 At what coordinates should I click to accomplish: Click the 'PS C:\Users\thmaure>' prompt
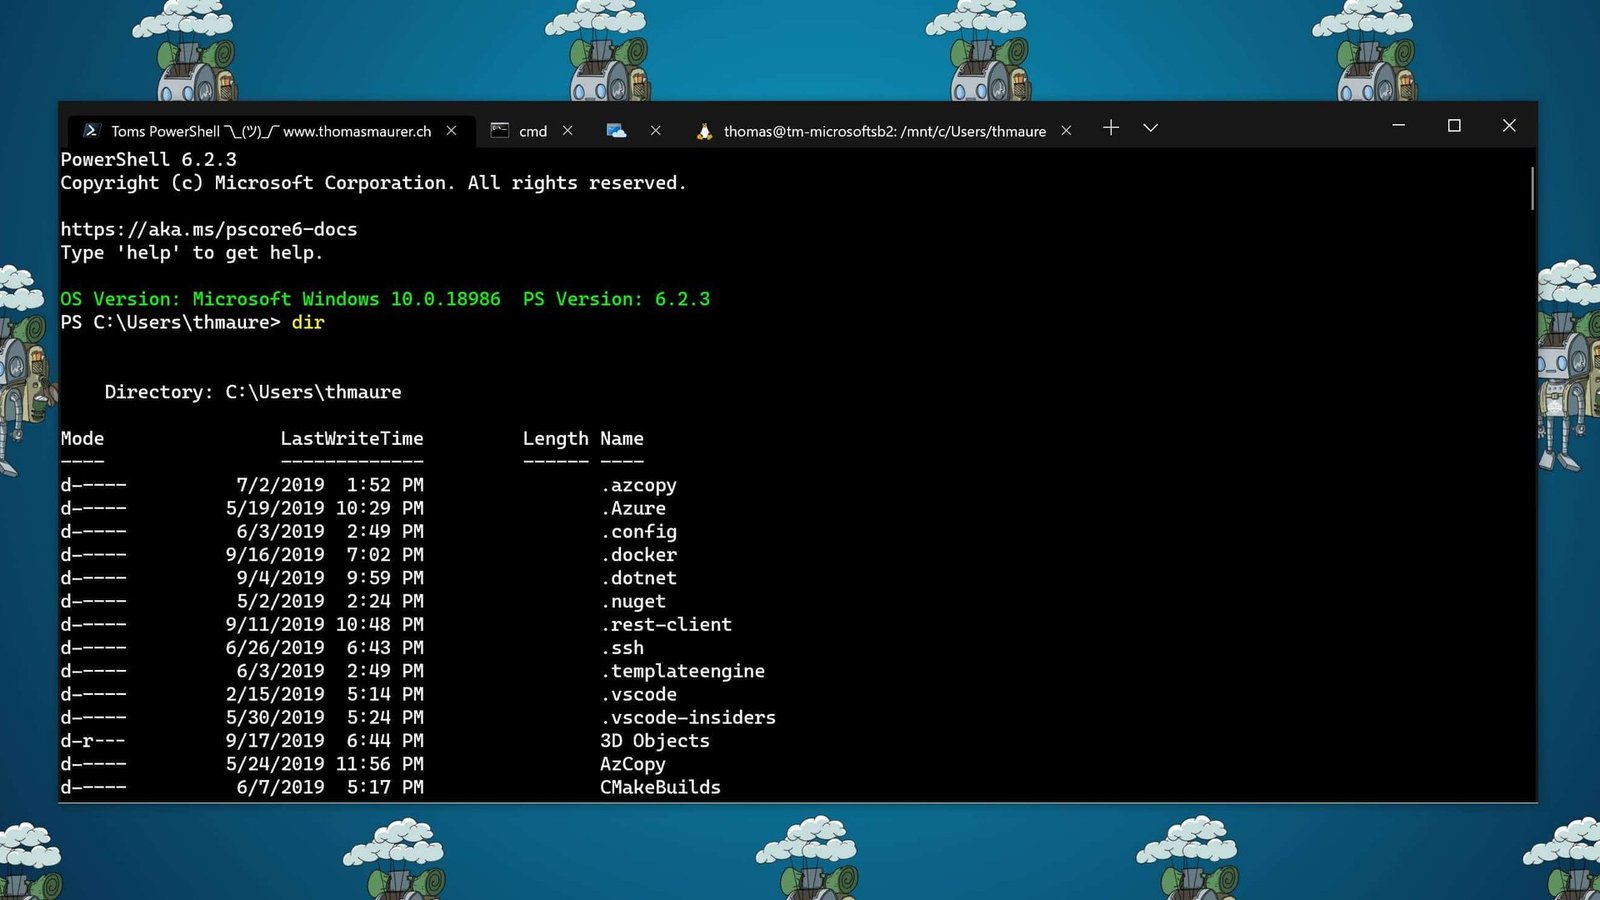[x=170, y=322]
